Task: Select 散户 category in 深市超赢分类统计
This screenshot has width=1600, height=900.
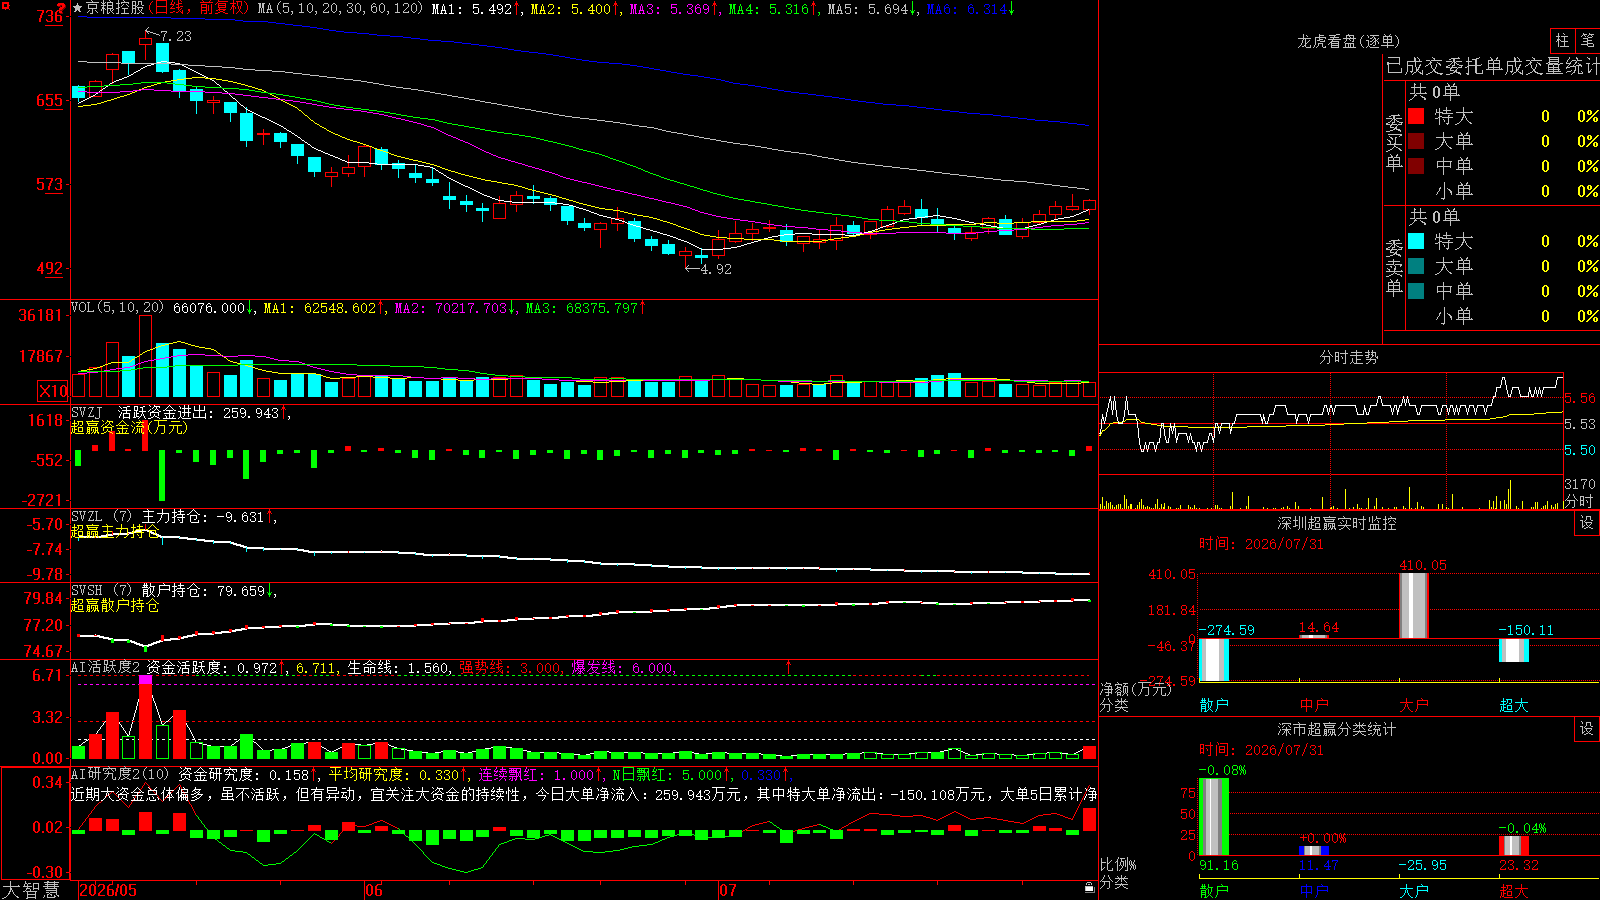Action: [1214, 890]
